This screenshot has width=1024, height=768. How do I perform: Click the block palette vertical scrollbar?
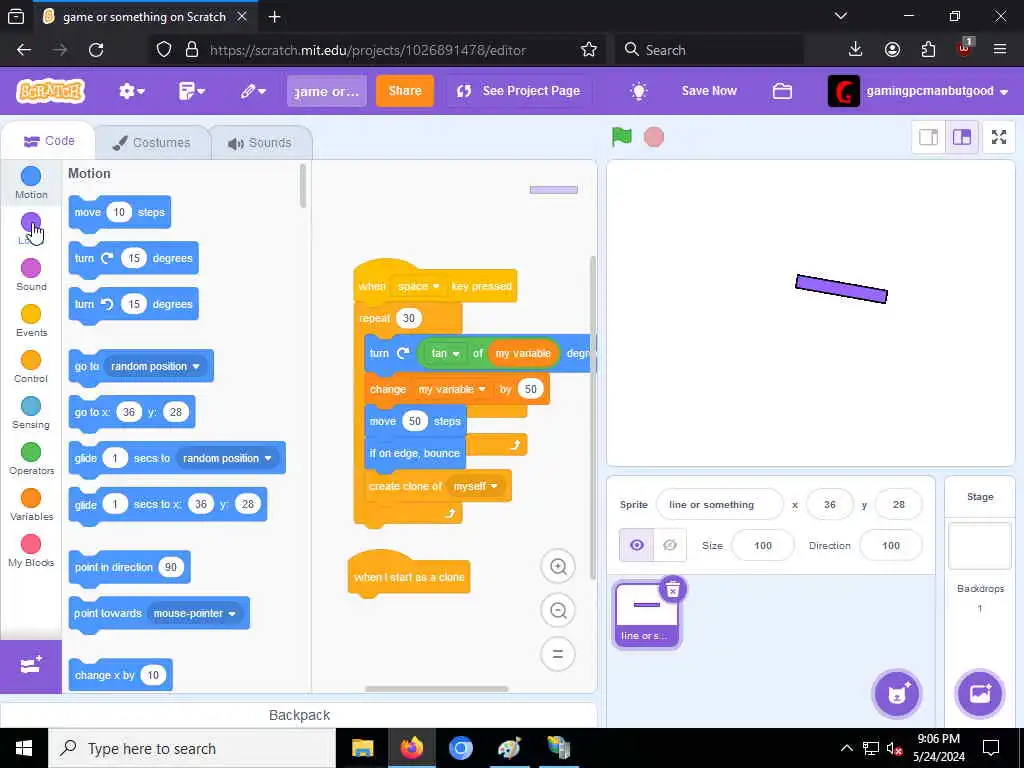[x=302, y=185]
